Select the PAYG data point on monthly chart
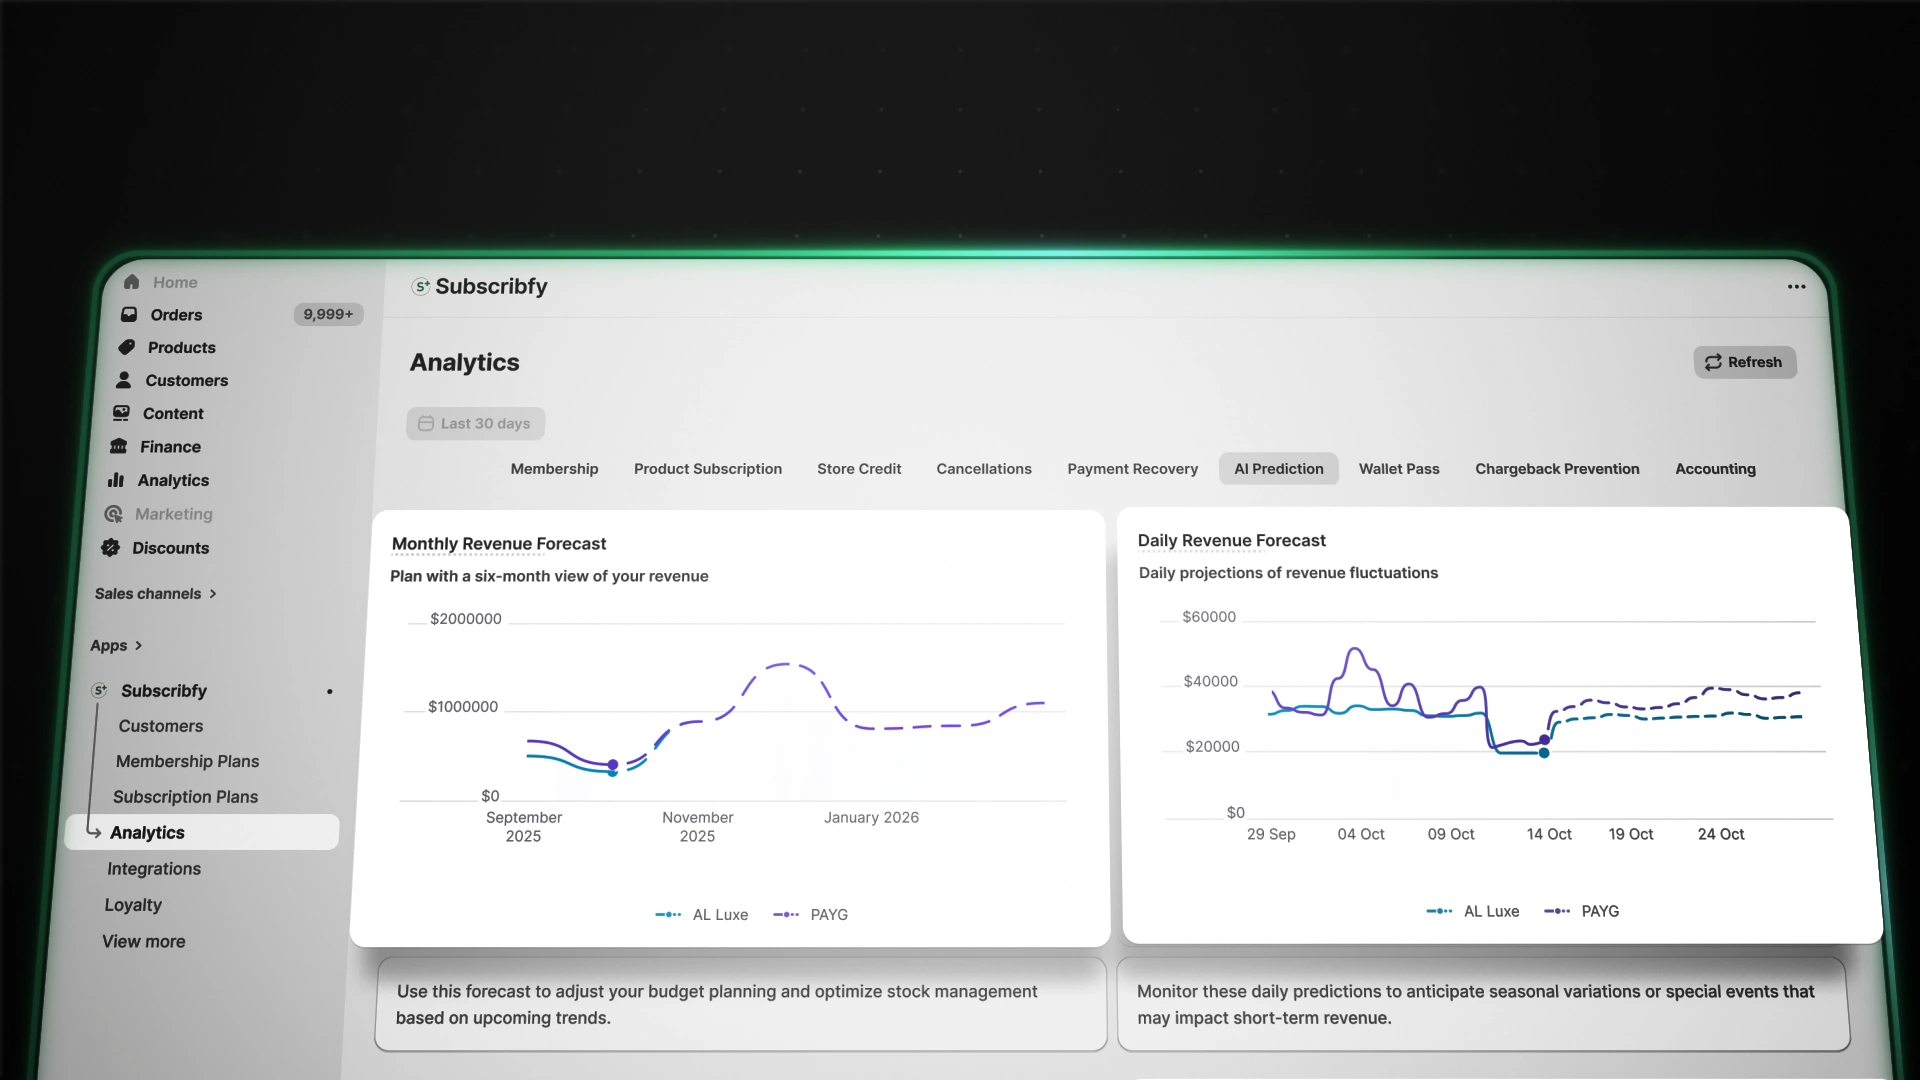The image size is (1920, 1080). coord(613,765)
